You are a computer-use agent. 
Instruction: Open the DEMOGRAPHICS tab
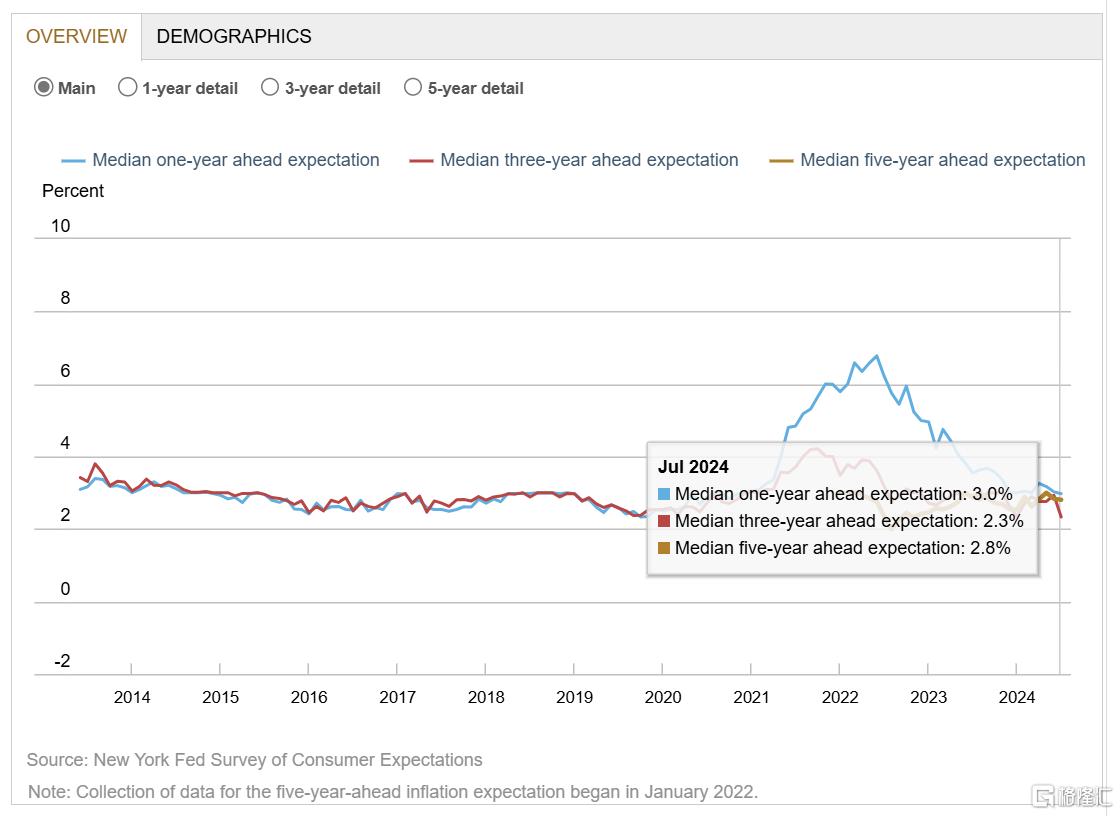click(234, 37)
